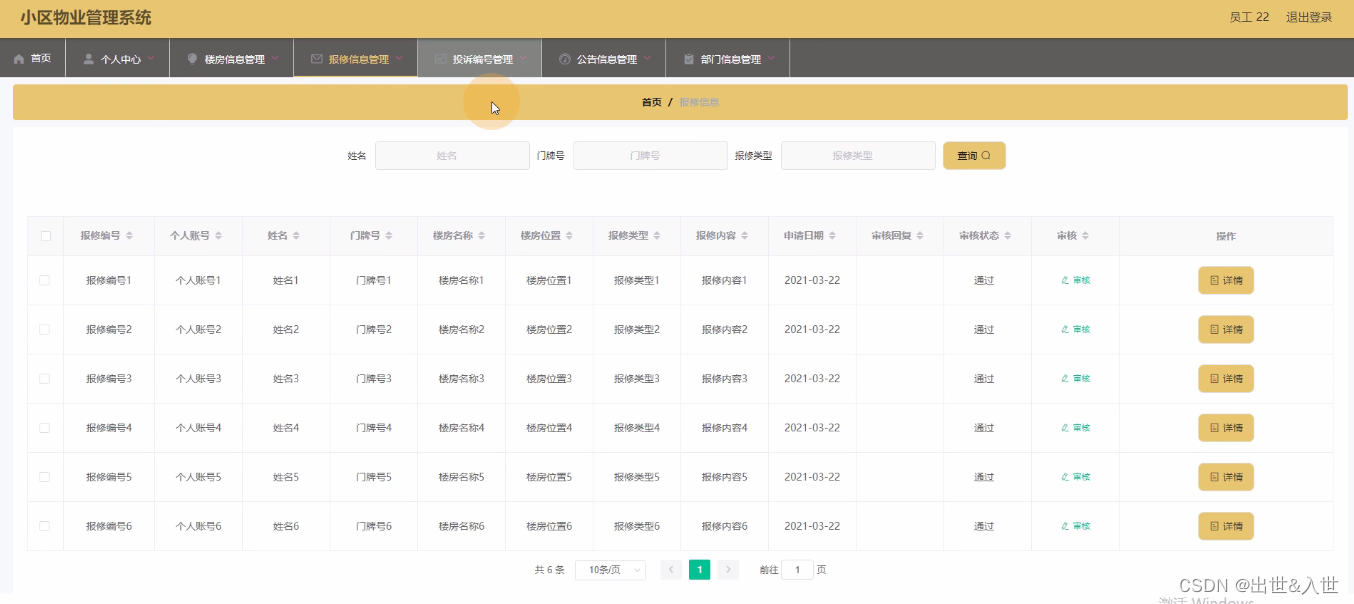The height and width of the screenshot is (604, 1354).
Task: Check the checkbox for 报修编号4 row
Action: (45, 428)
